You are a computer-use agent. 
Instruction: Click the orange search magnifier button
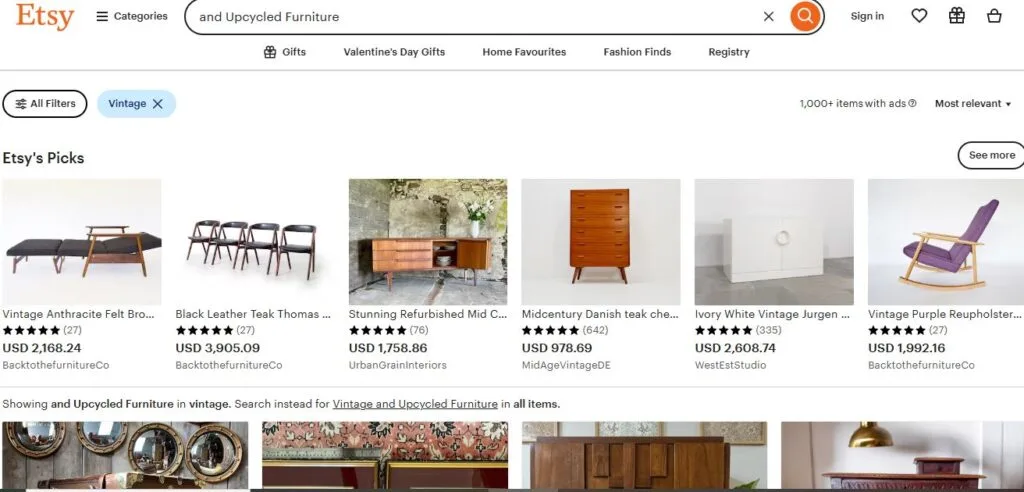[x=805, y=16]
